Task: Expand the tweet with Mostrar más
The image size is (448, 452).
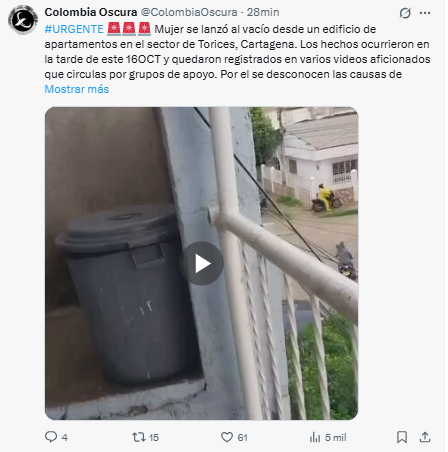Action: pos(77,89)
